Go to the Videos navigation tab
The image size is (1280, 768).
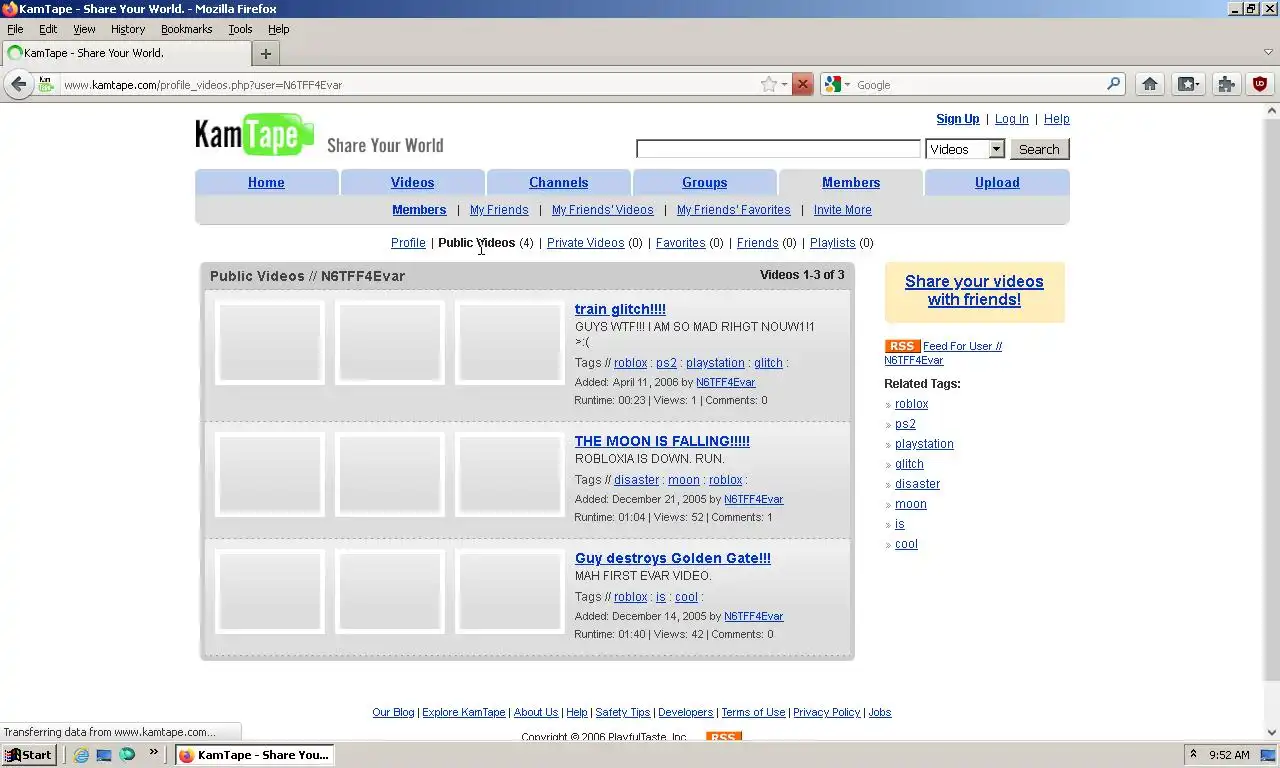pyautogui.click(x=412, y=182)
